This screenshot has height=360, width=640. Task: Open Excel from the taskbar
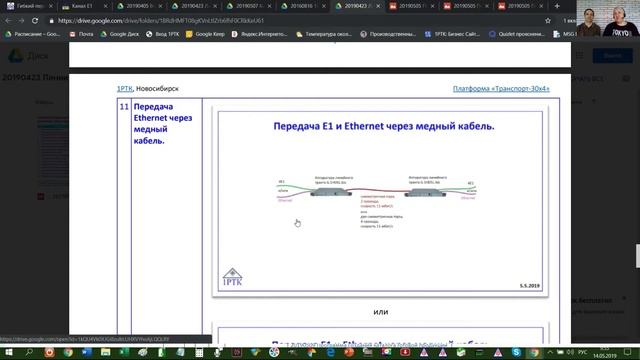pos(124,352)
